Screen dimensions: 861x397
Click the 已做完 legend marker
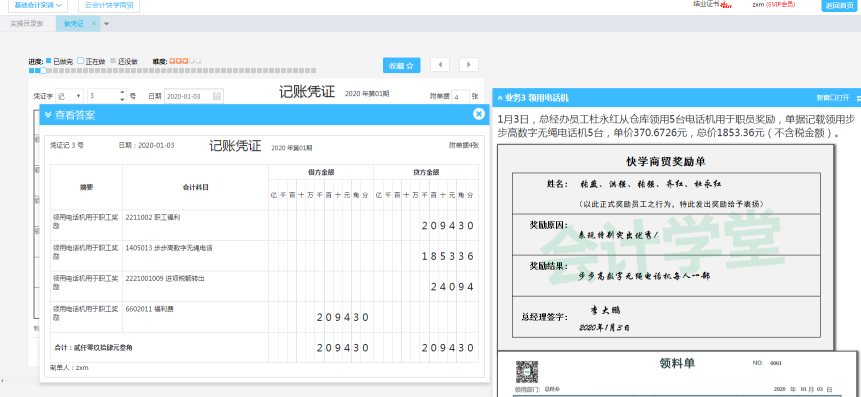click(x=48, y=61)
